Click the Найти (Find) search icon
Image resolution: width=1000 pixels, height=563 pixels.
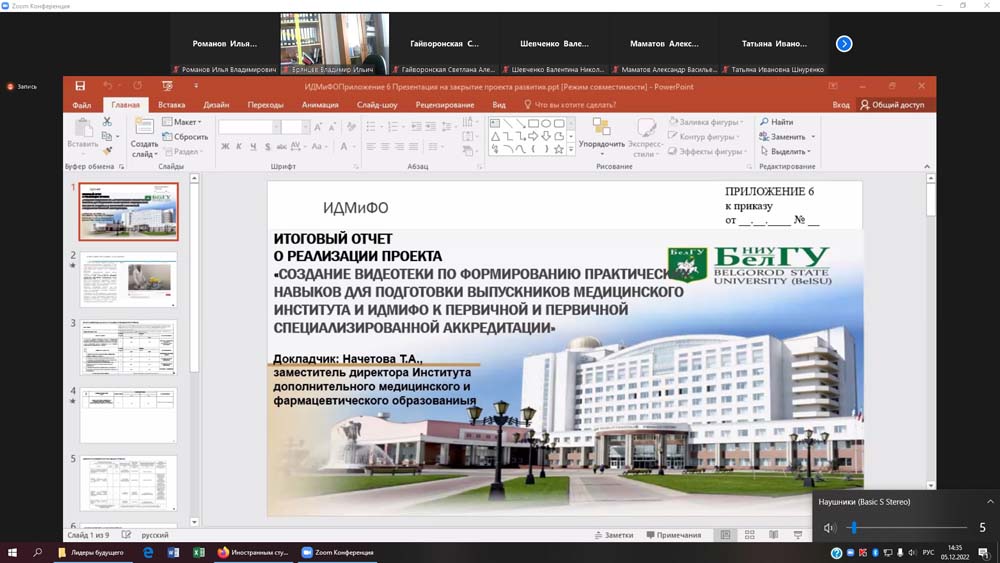coord(765,122)
